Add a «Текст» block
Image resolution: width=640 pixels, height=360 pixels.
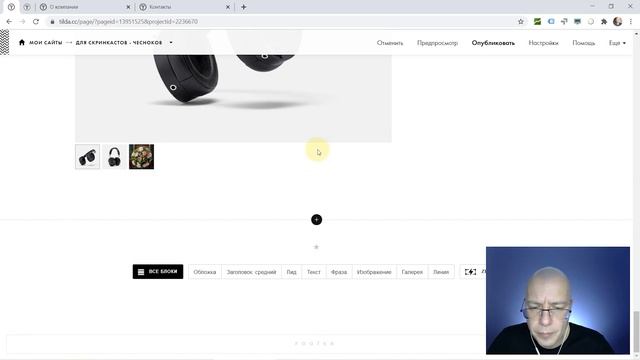[313, 272]
